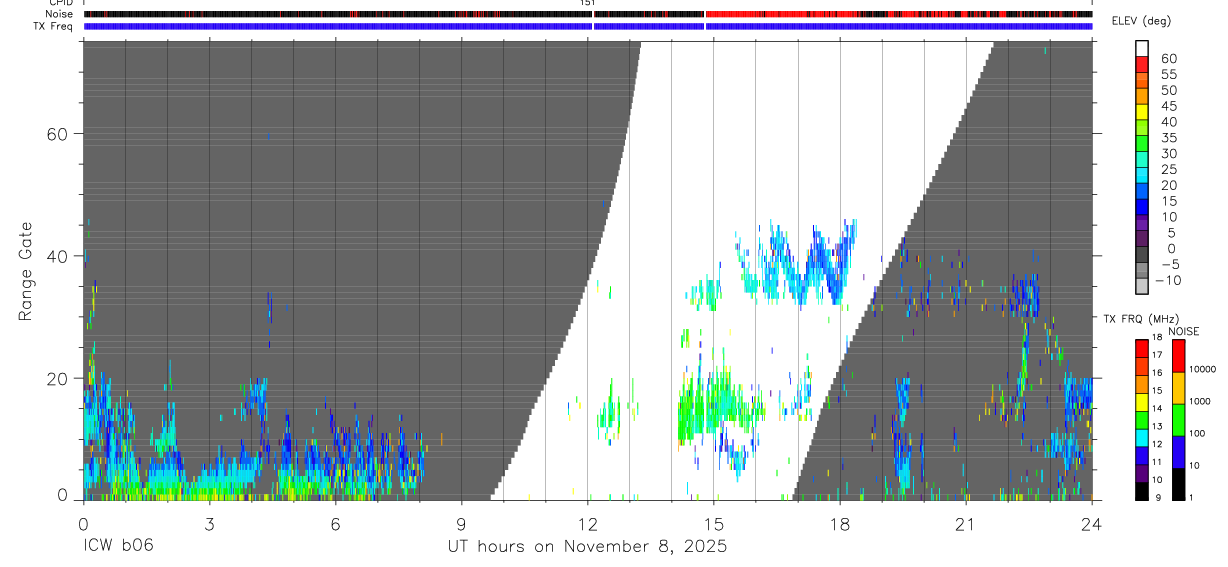Select the x-axis hour label '15'
This screenshot has width=1228, height=567.
click(x=713, y=523)
